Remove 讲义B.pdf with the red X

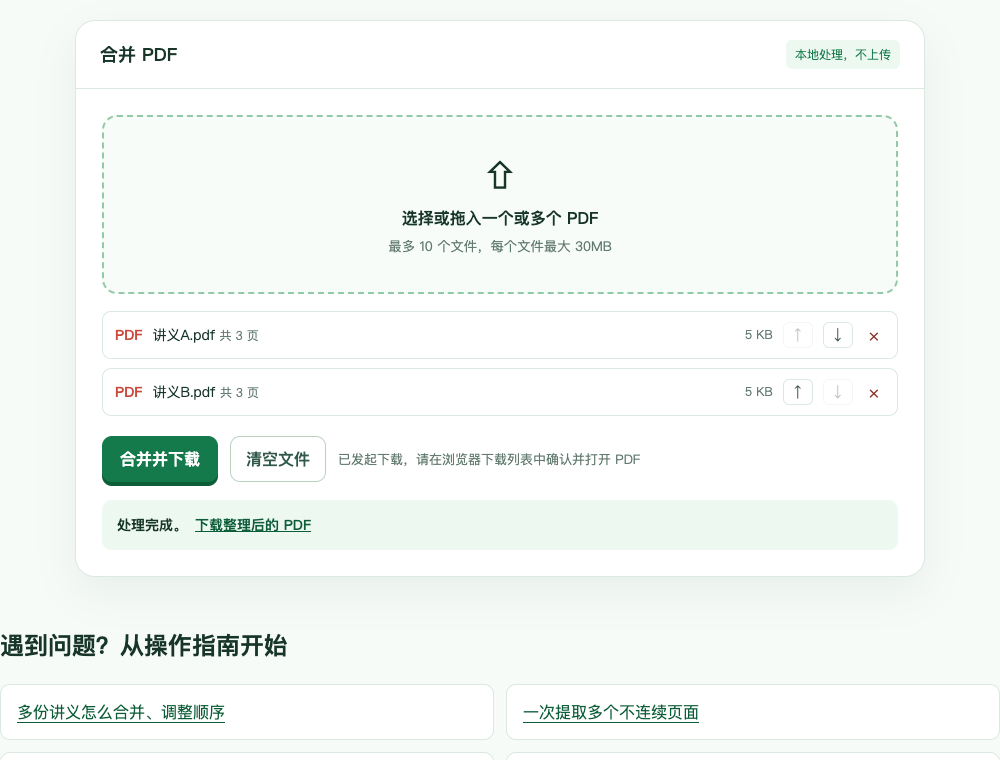pos(874,393)
